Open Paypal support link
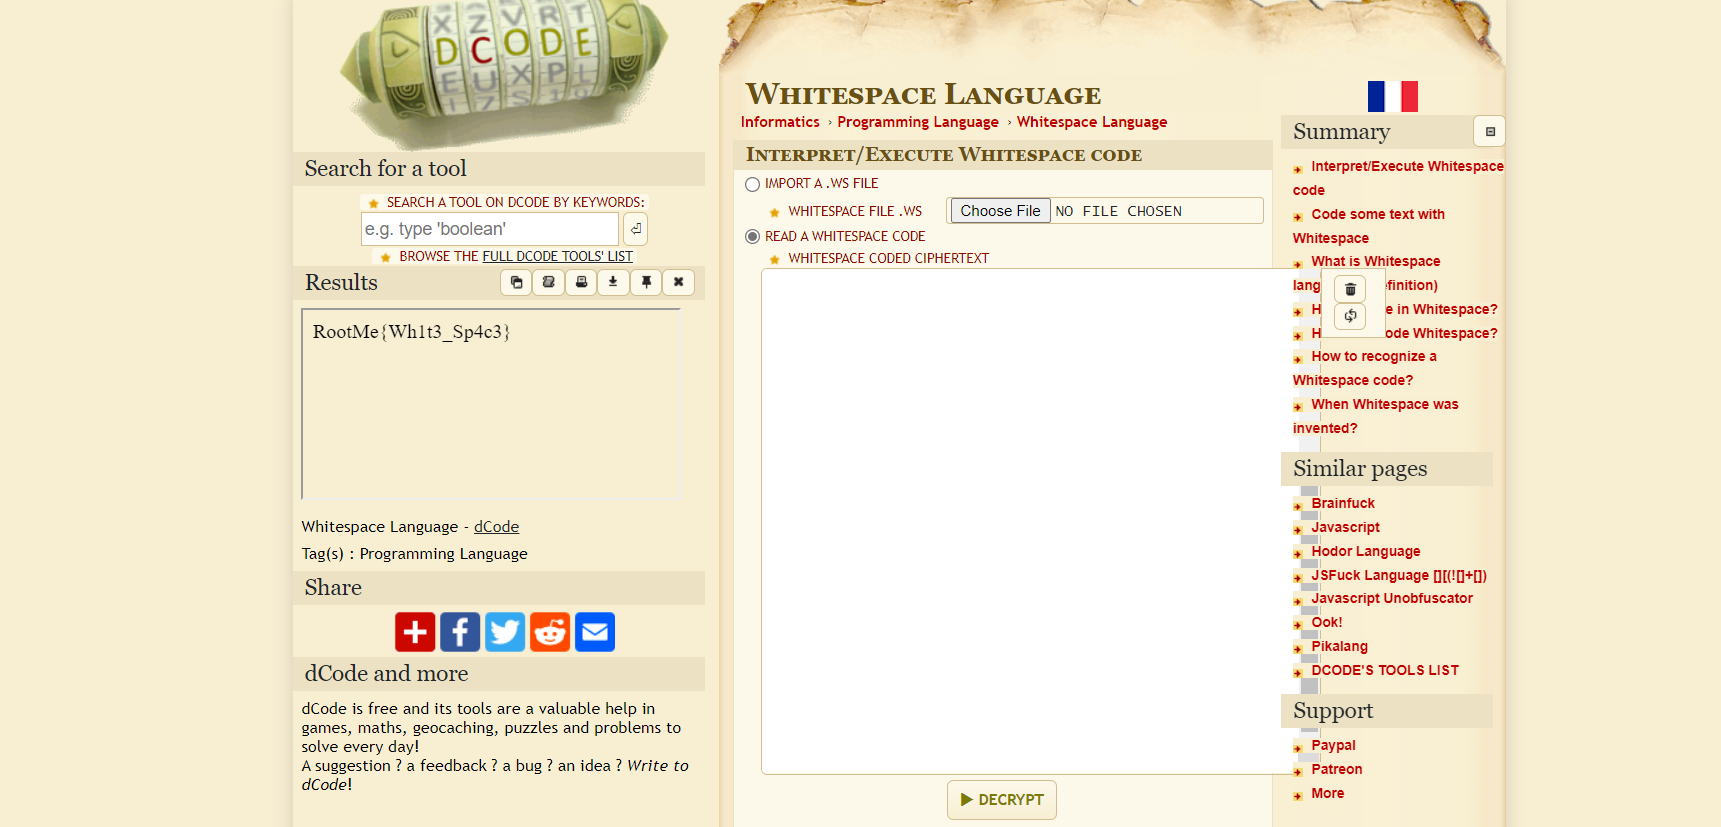Screen dimensions: 1721x827 [x=1333, y=746]
